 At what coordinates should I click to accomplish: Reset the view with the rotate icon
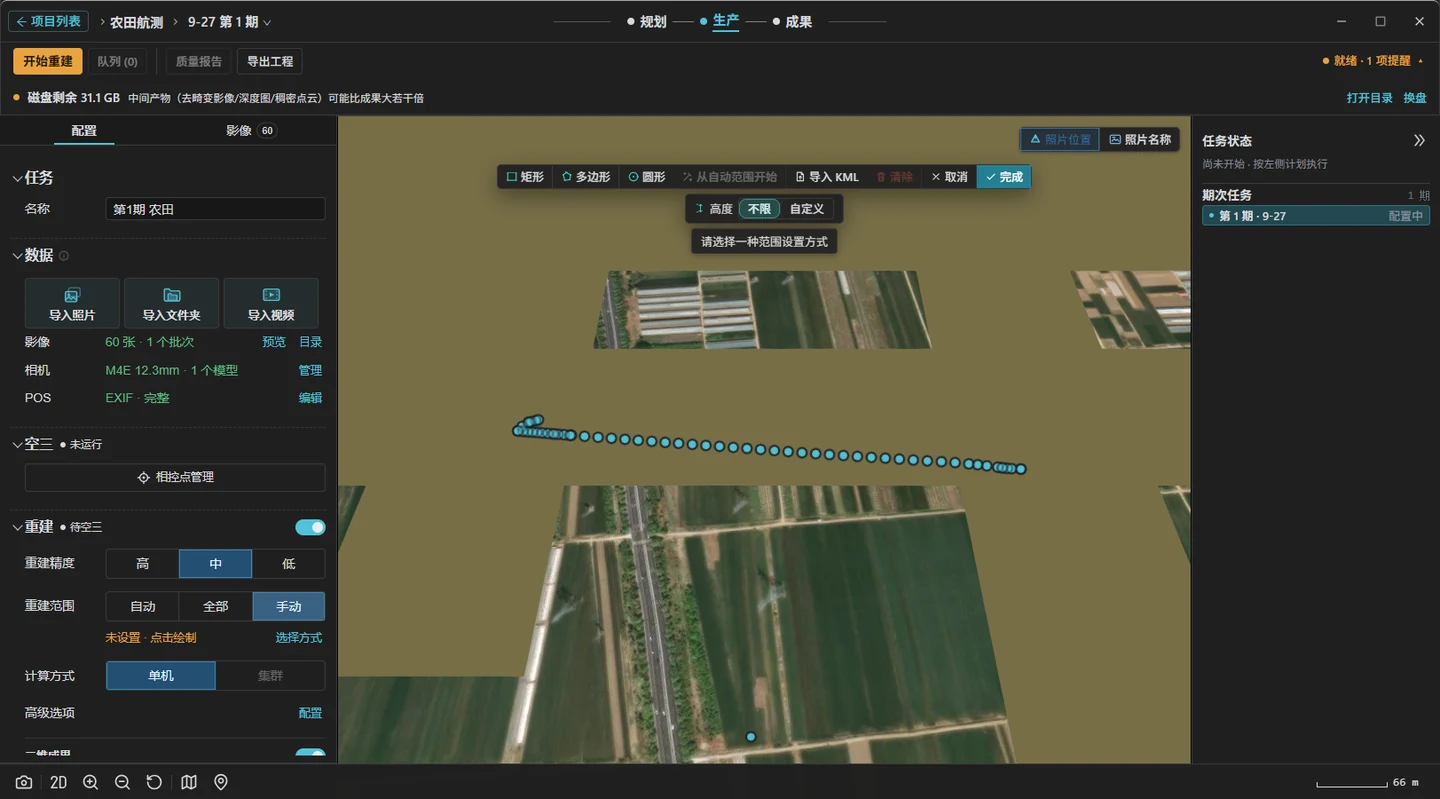(x=154, y=782)
